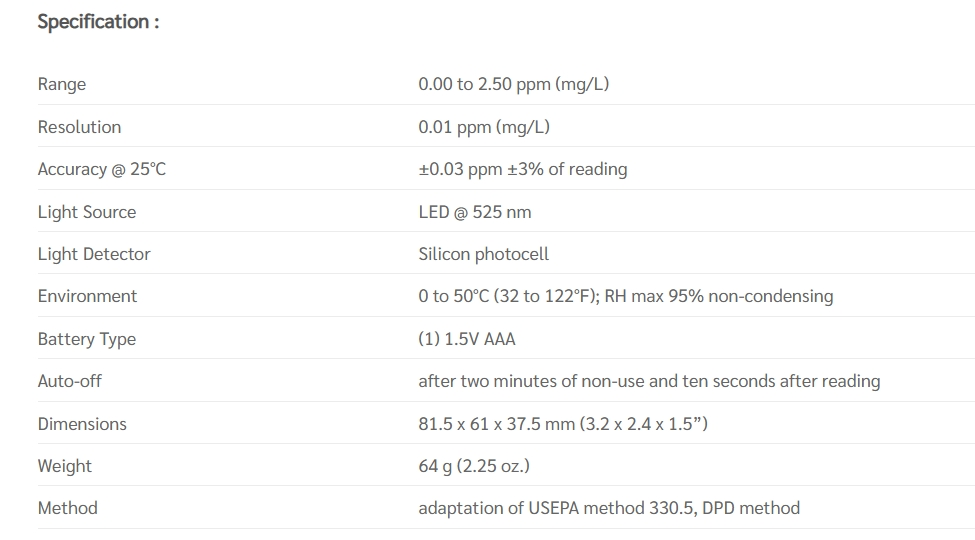Click the ±0.03 ppm accuracy value
This screenshot has width=975, height=540.
click(x=523, y=169)
